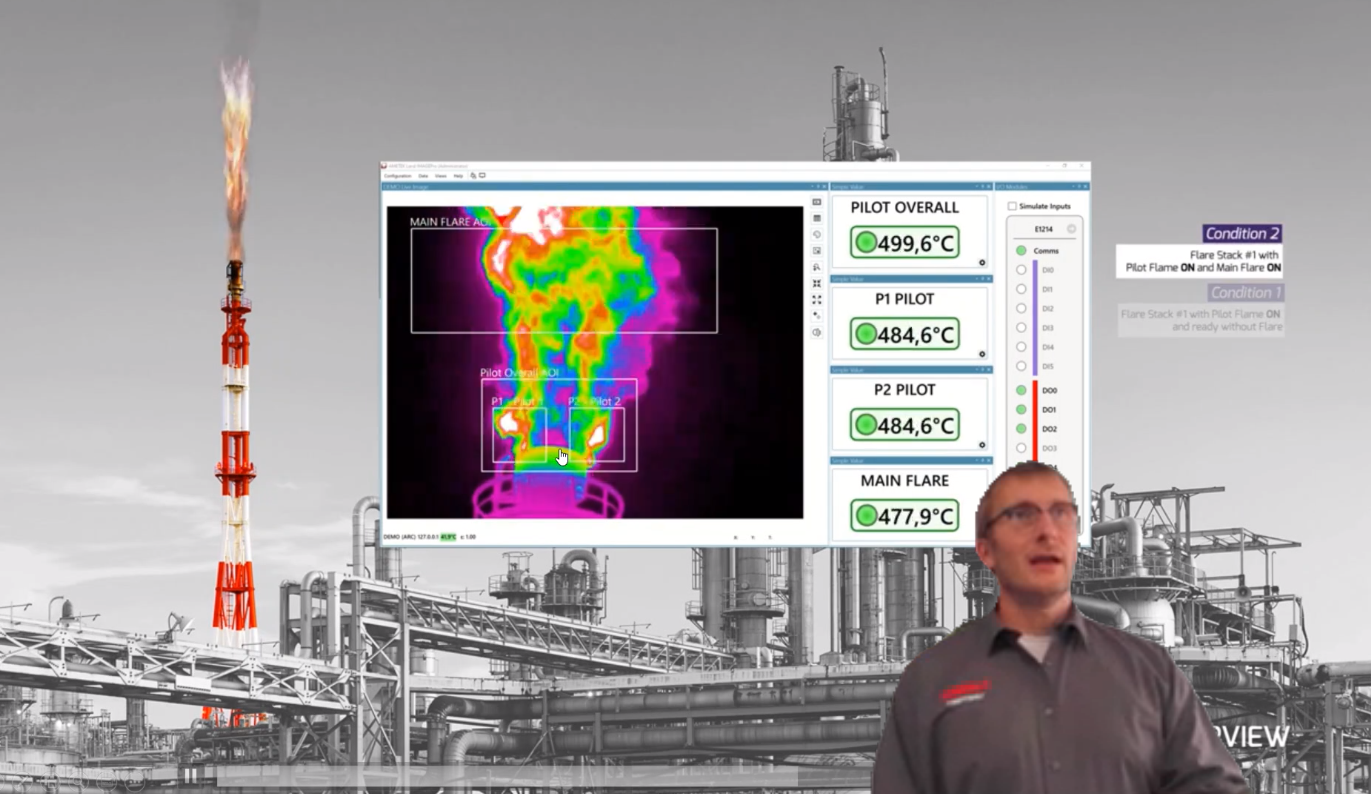
Task: Select the Condition 1 label
Action: coord(1244,293)
